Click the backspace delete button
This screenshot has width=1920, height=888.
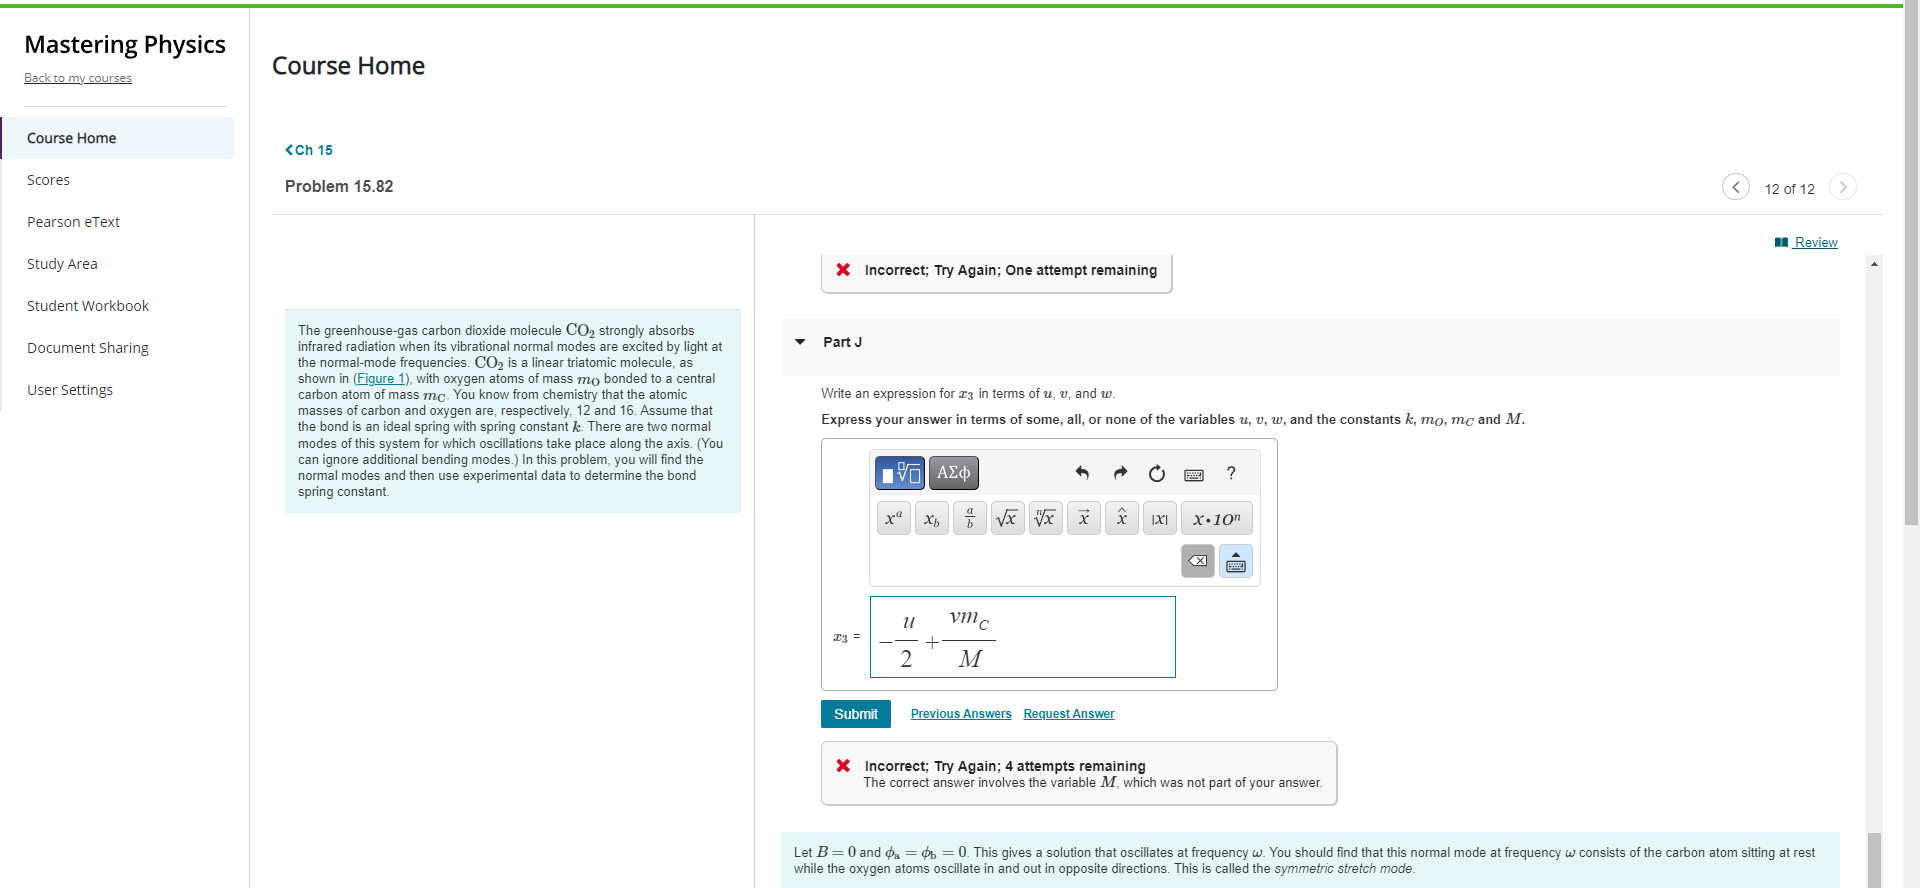click(1198, 561)
